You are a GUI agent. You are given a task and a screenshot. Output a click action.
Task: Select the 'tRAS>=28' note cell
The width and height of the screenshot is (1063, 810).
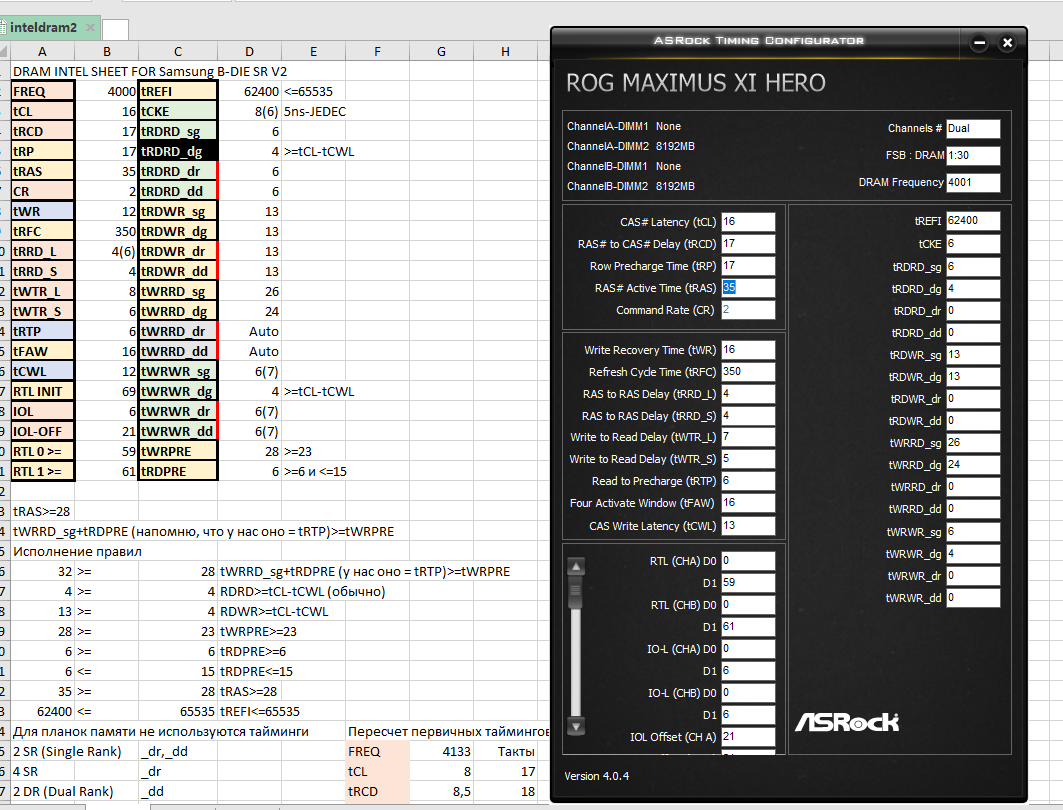pos(42,511)
